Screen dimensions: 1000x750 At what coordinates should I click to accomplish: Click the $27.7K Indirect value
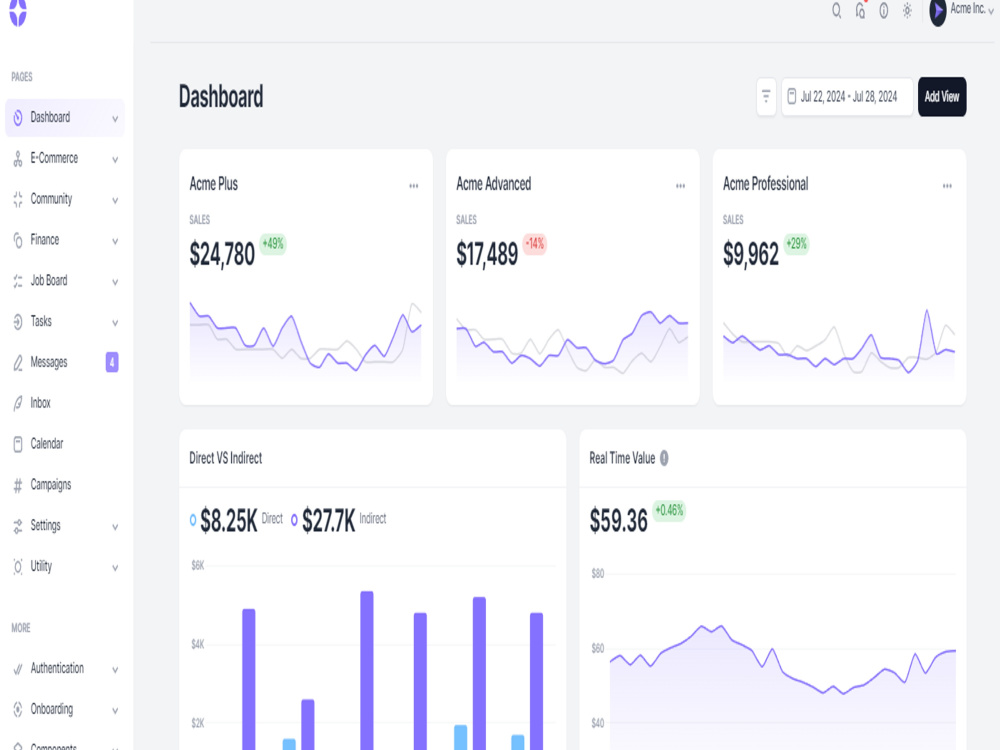328,520
